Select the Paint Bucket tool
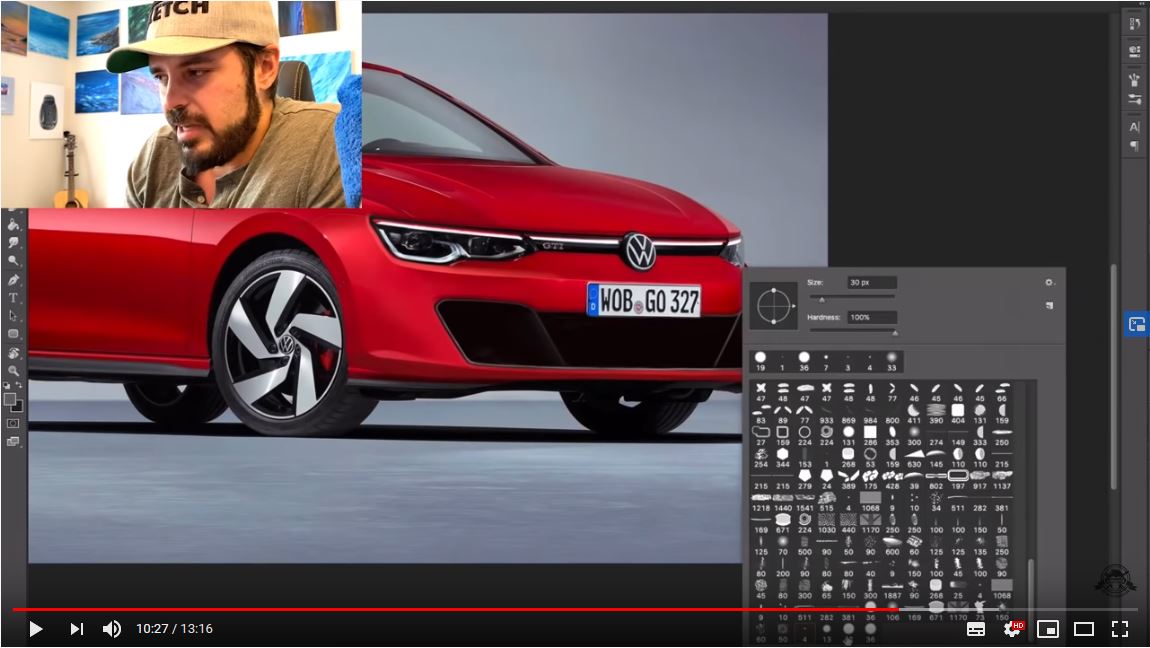The width and height of the screenshot is (1150, 648). [14, 225]
